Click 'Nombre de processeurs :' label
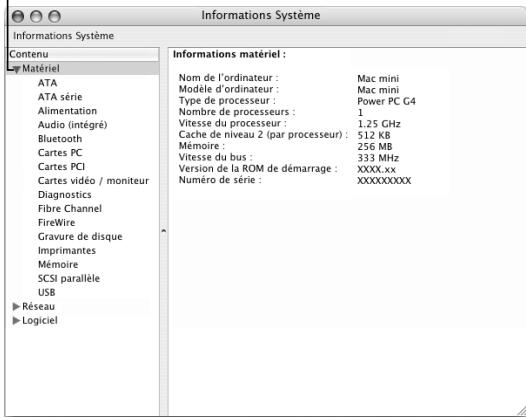Viewport: 526px width, 420px height. [237, 112]
